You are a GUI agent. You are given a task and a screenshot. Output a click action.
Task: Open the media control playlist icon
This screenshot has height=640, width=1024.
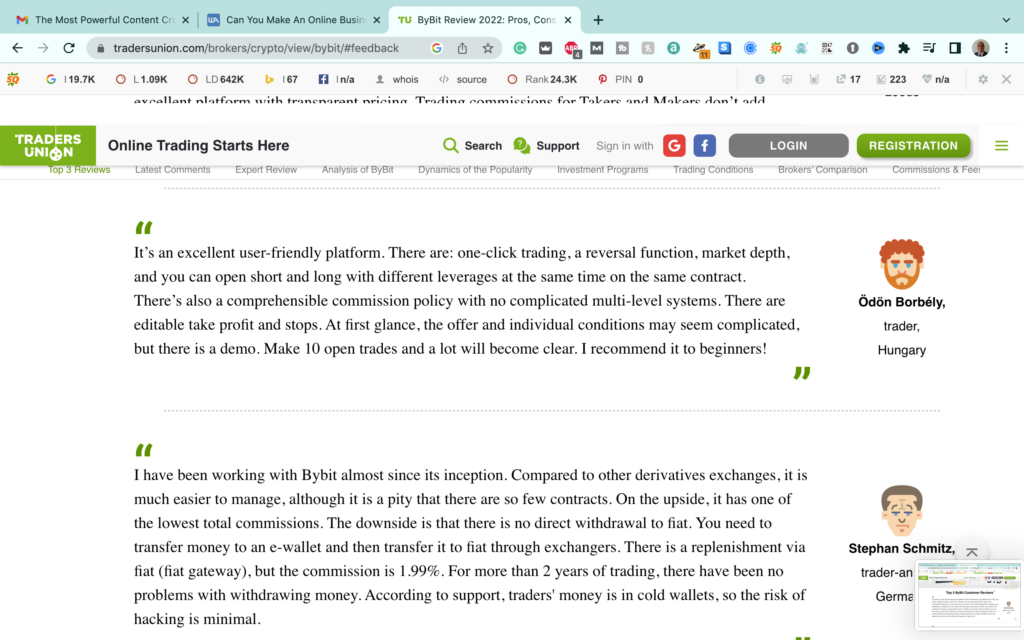[x=929, y=48]
